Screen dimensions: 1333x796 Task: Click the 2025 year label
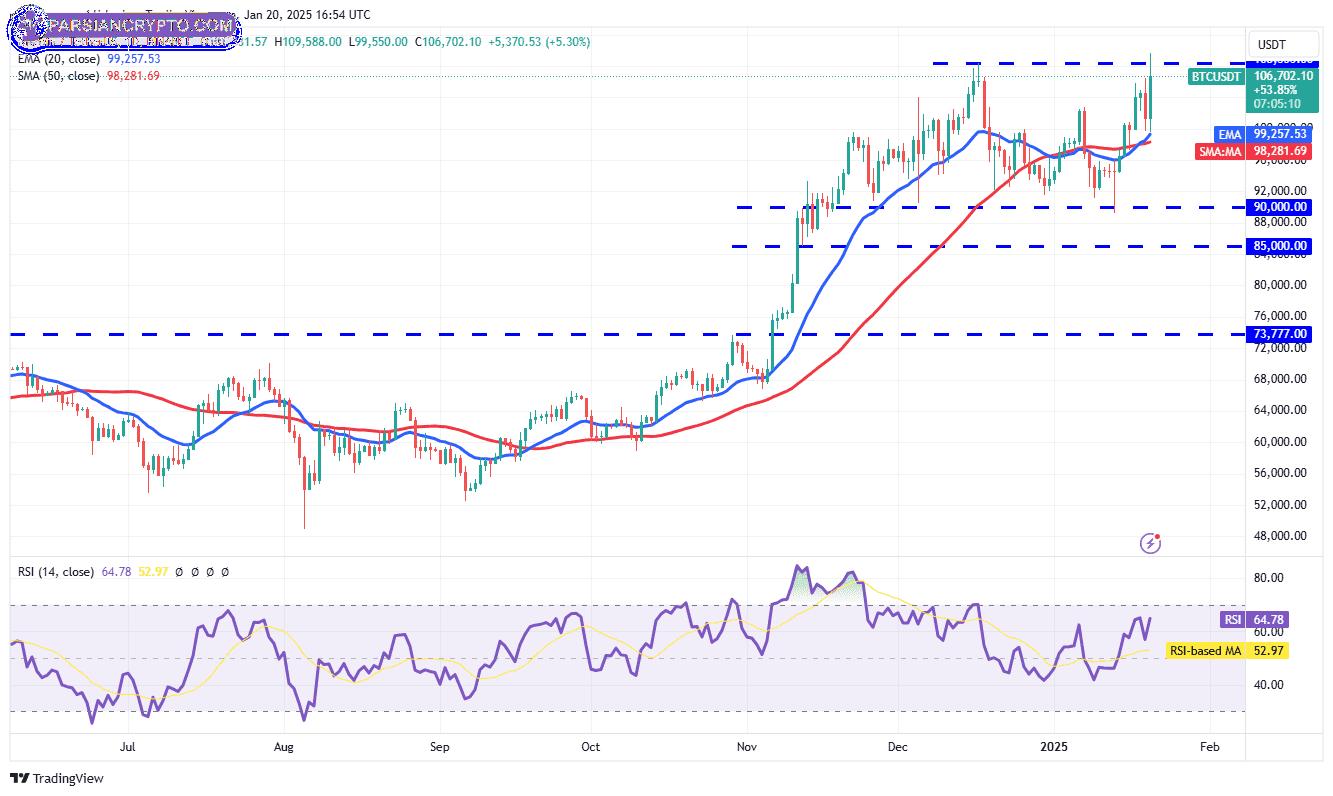click(1053, 747)
